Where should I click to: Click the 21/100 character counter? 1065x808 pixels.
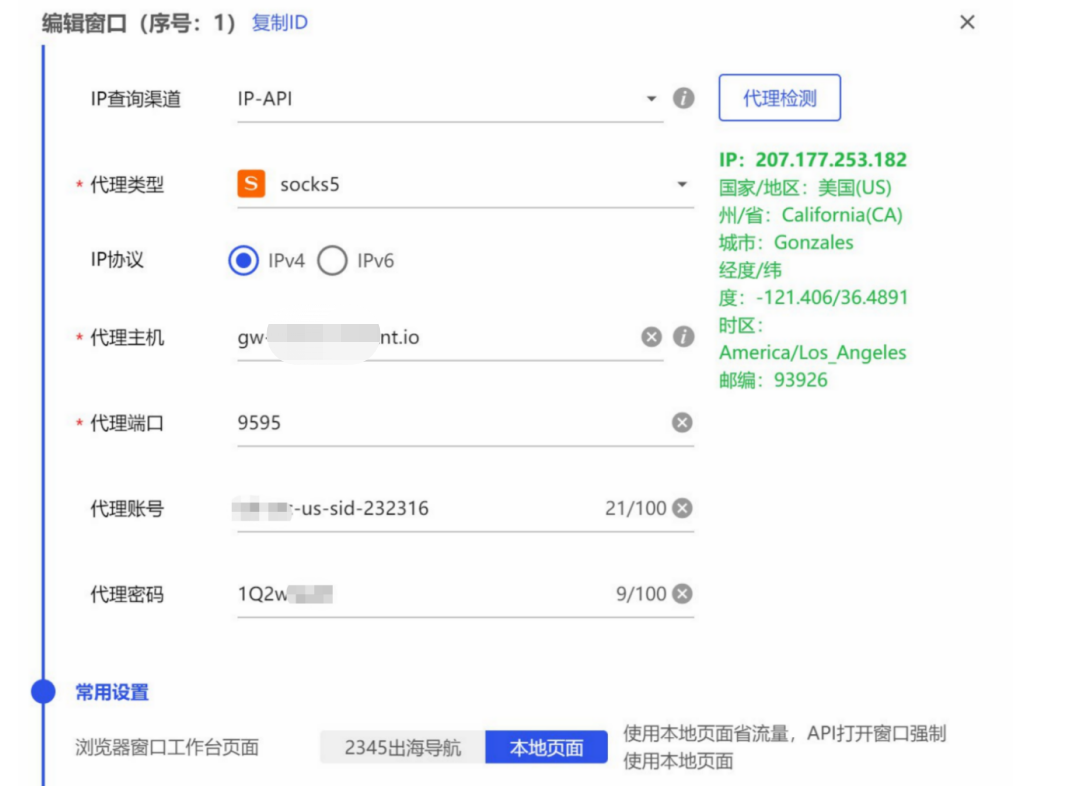[x=635, y=508]
